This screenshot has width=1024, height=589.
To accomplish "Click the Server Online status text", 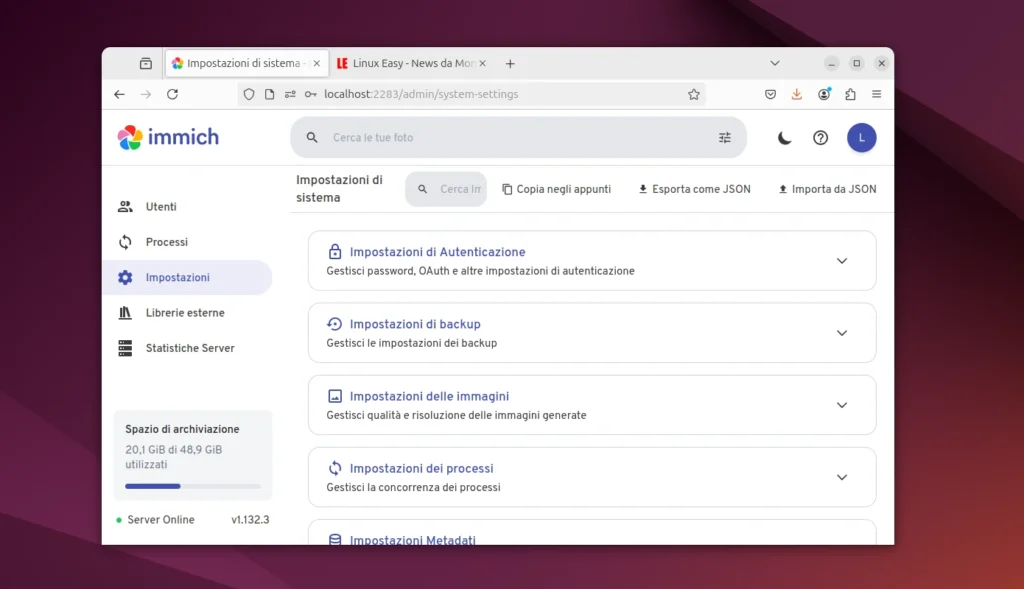I will pyautogui.click(x=161, y=520).
